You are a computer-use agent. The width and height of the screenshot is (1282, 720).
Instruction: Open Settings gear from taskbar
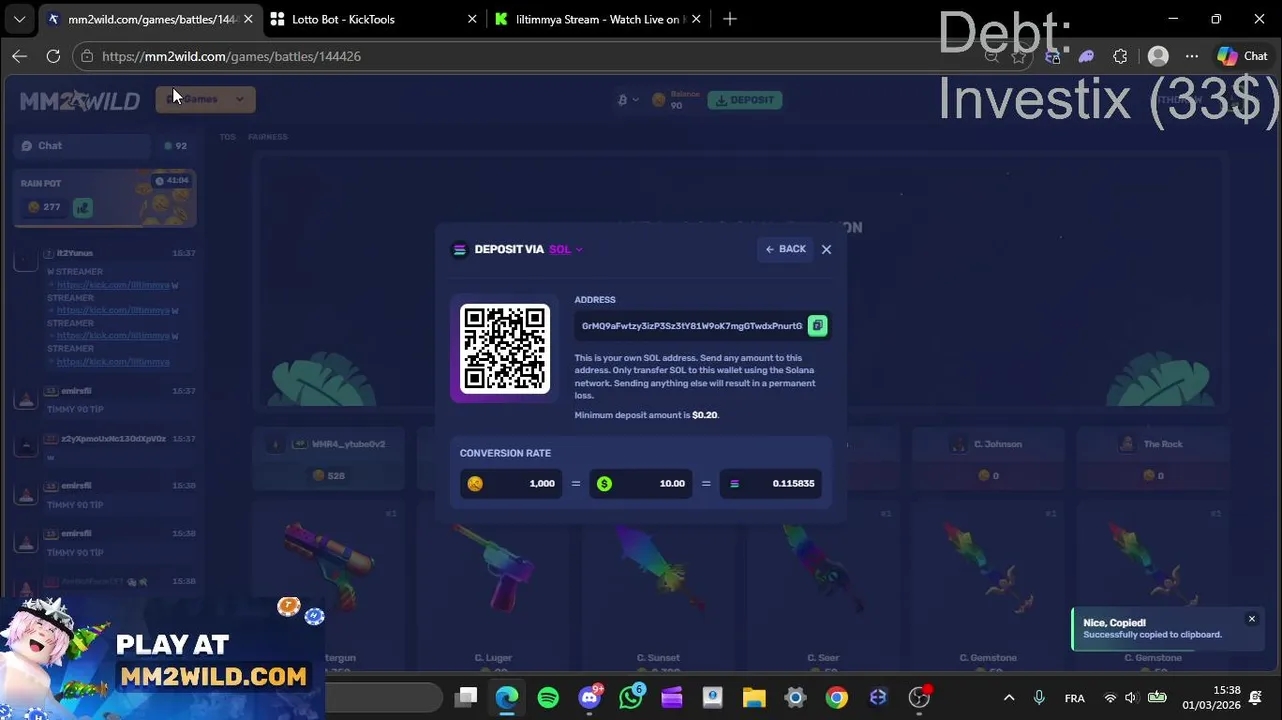point(795,698)
